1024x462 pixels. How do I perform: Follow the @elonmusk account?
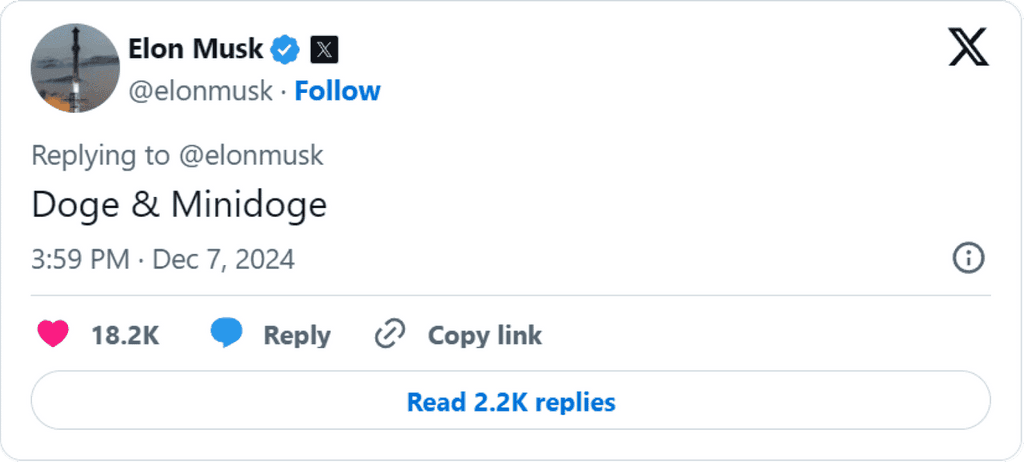point(337,91)
